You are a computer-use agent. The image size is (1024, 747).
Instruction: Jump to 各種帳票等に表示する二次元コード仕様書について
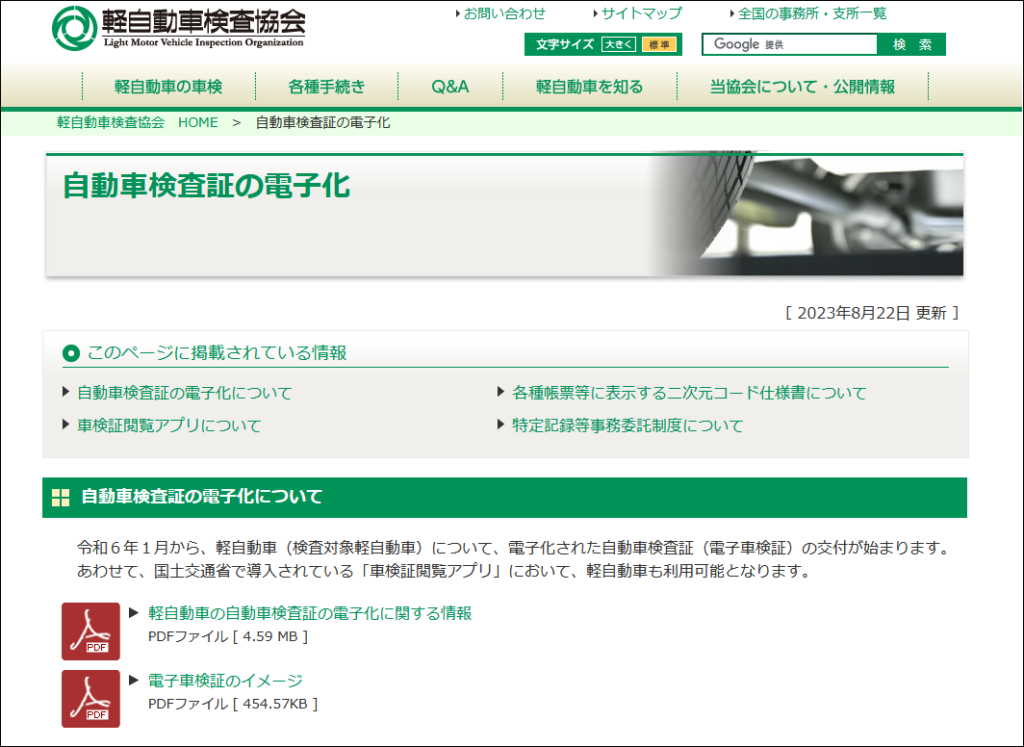pos(689,393)
